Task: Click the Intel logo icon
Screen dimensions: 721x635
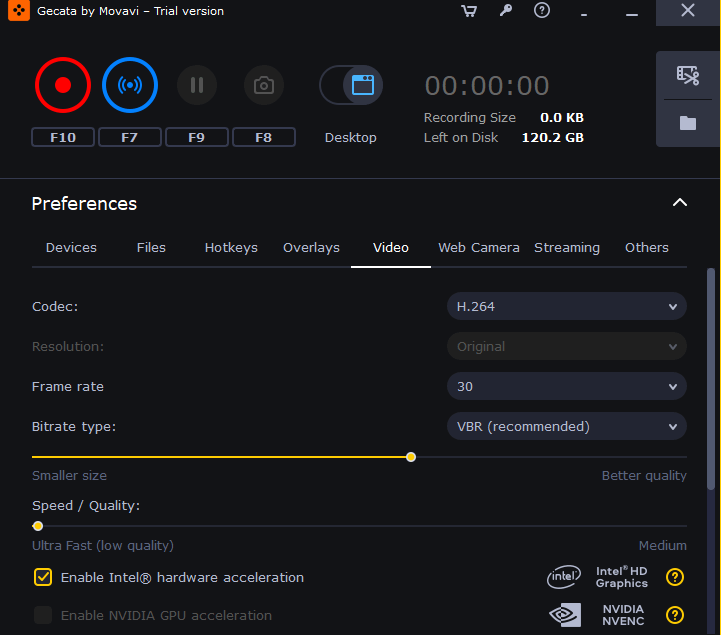Action: (x=564, y=577)
